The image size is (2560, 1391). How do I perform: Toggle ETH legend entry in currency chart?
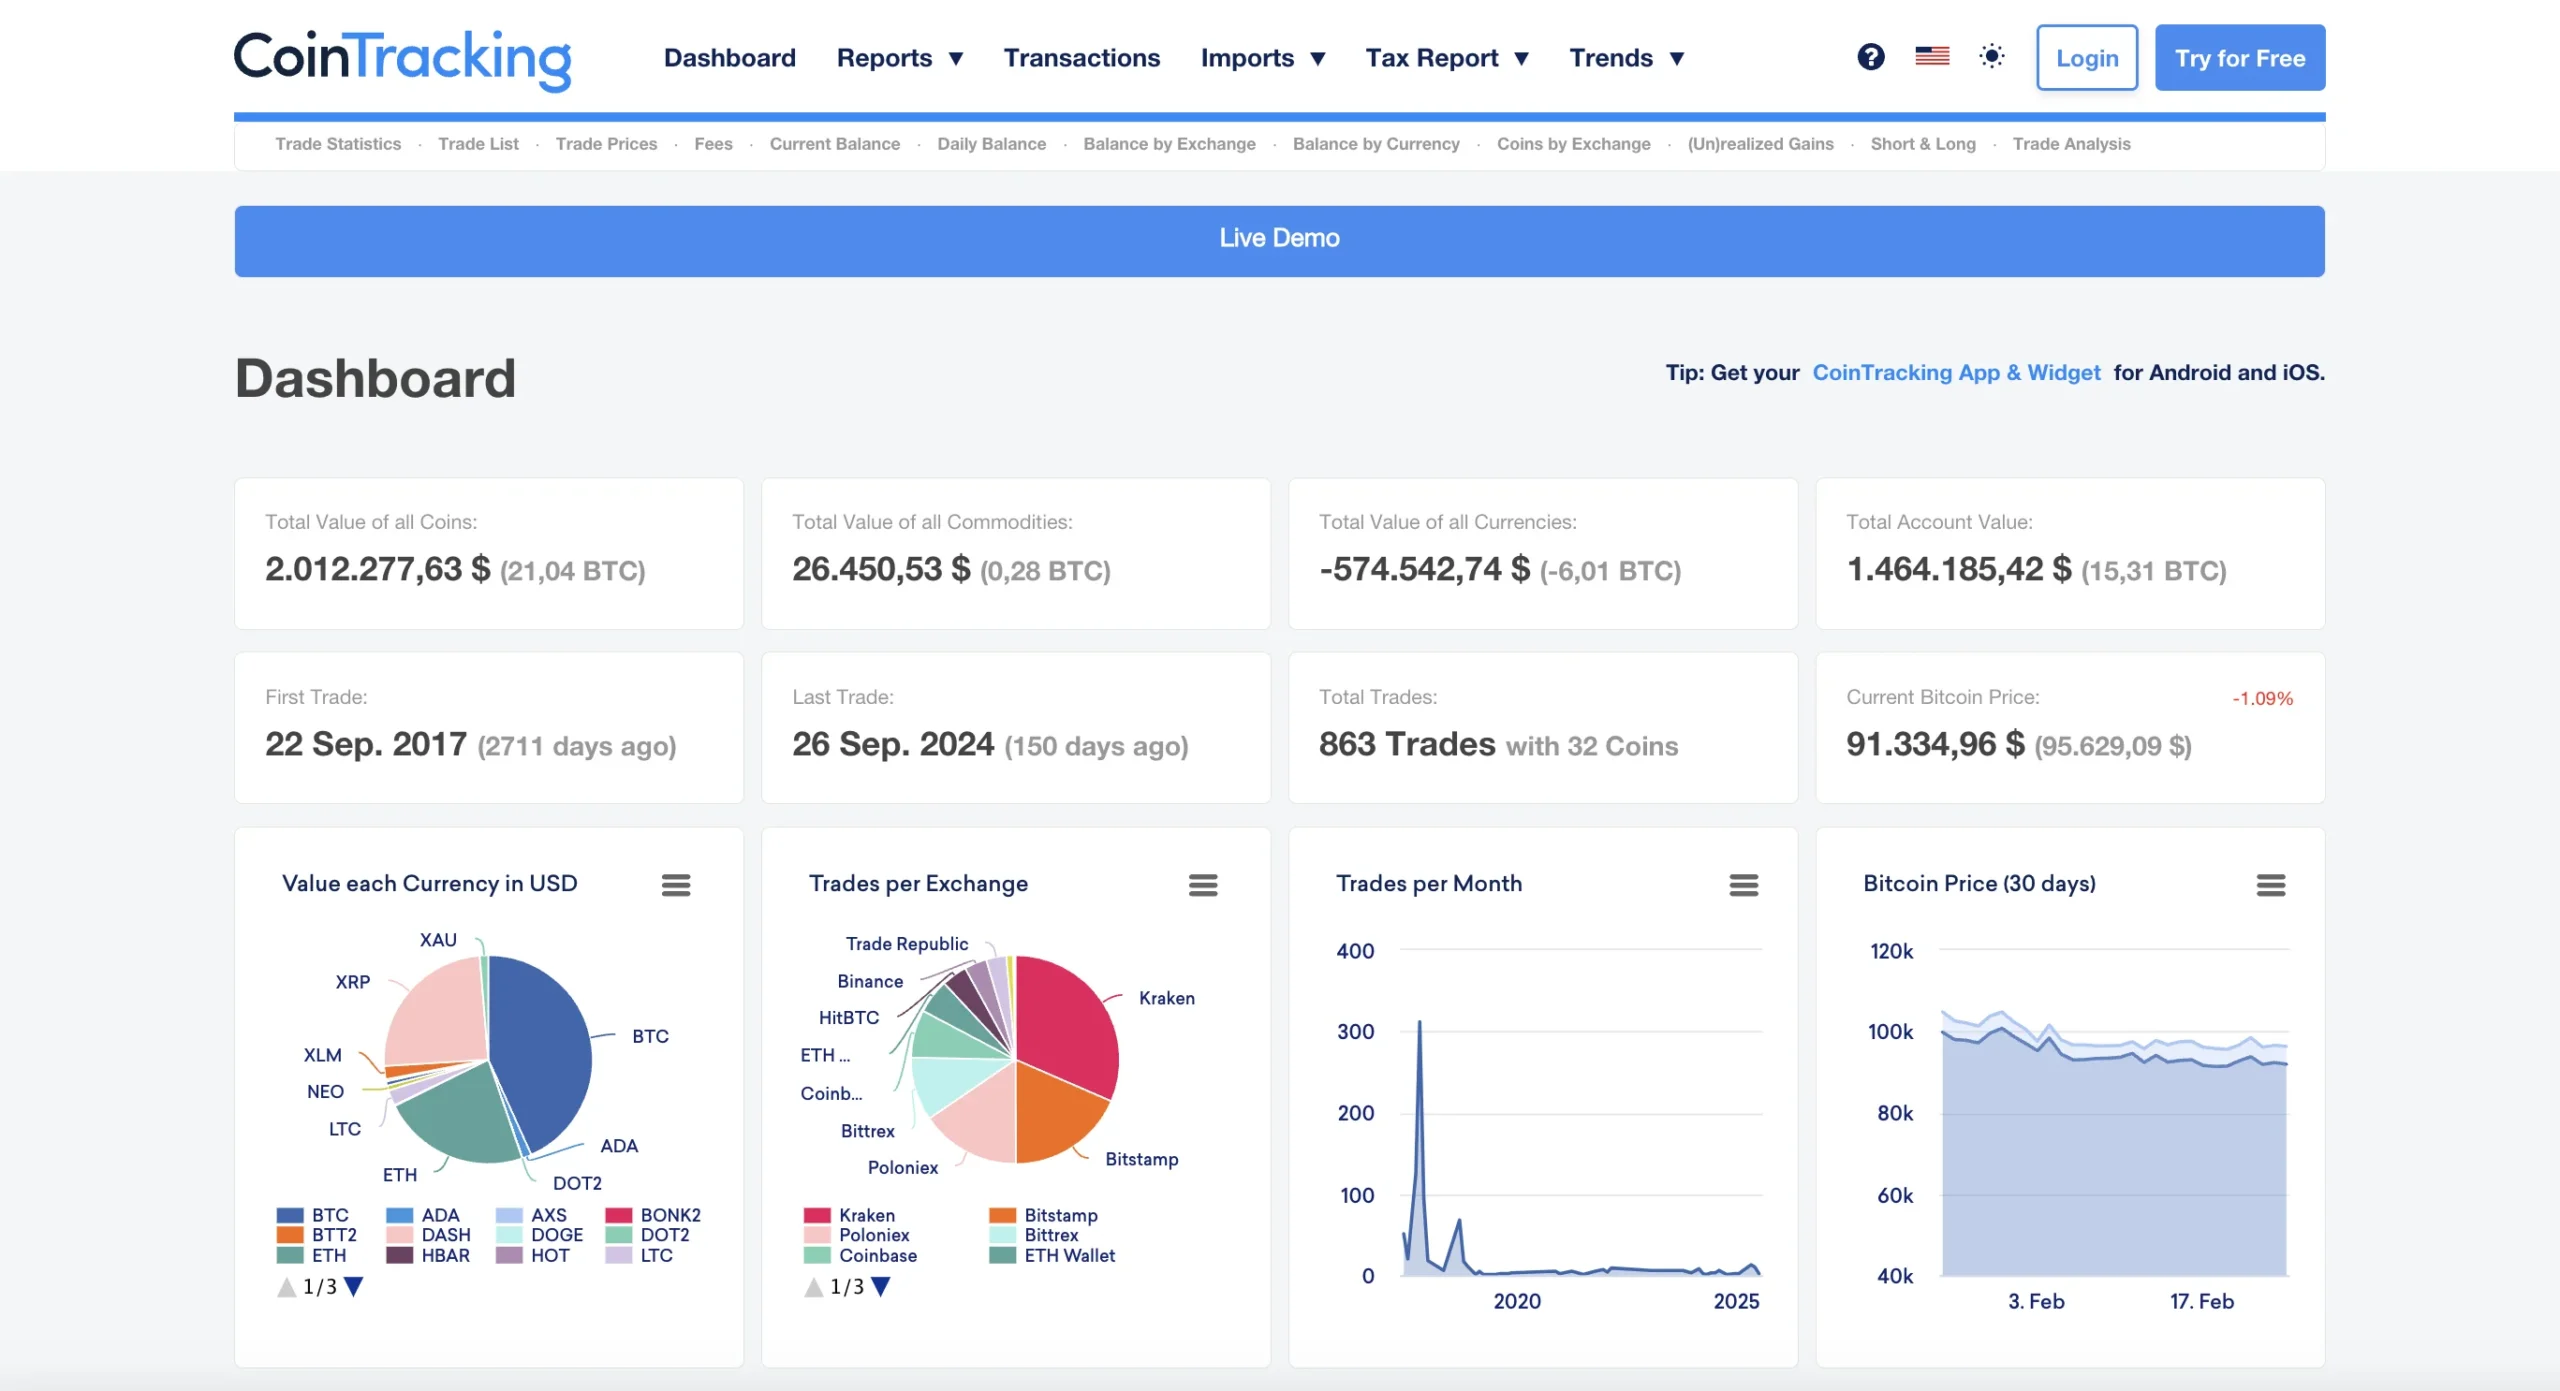tap(312, 1255)
